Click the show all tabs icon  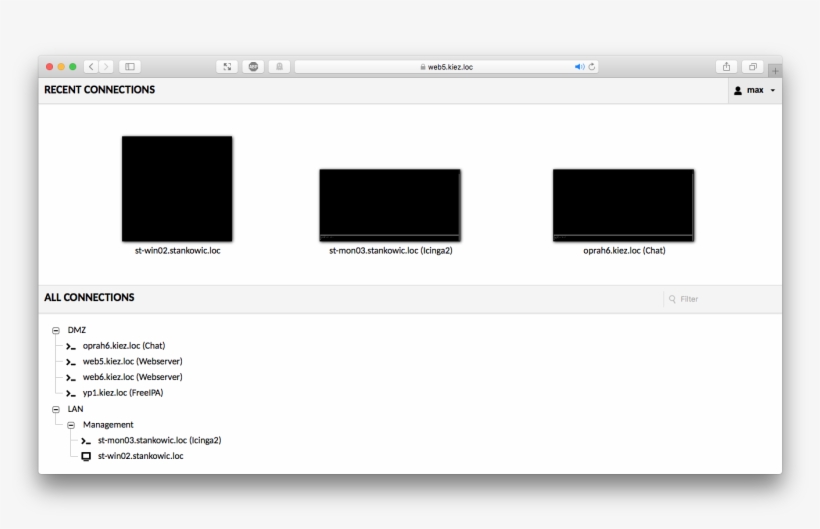pyautogui.click(x=754, y=67)
